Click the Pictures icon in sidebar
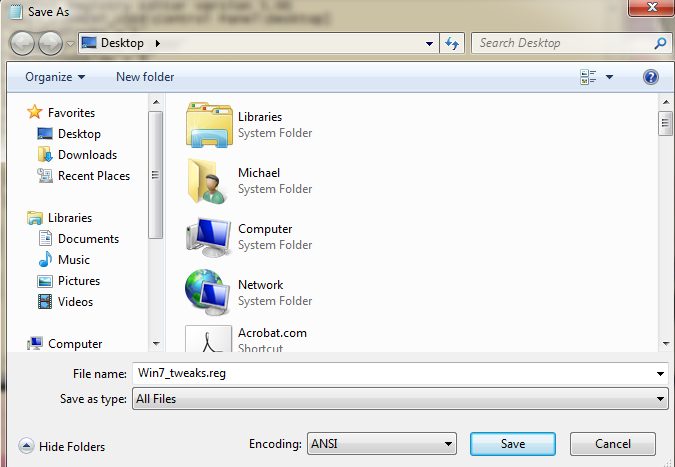Image resolution: width=675 pixels, height=467 pixels. [x=45, y=281]
